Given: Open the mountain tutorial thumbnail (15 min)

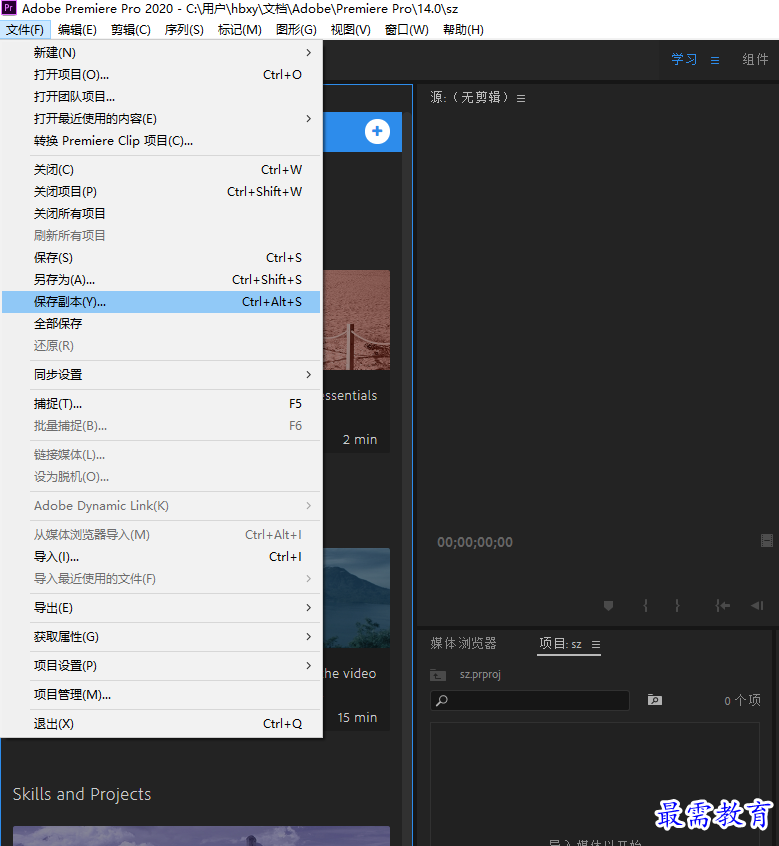Looking at the screenshot, I should click(x=357, y=598).
